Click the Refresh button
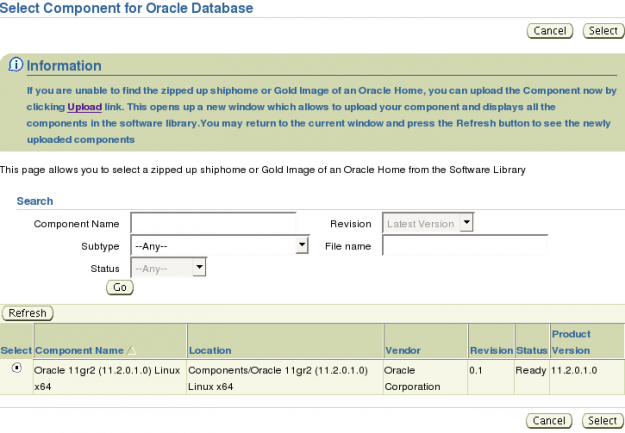The height and width of the screenshot is (433, 625). 28,313
